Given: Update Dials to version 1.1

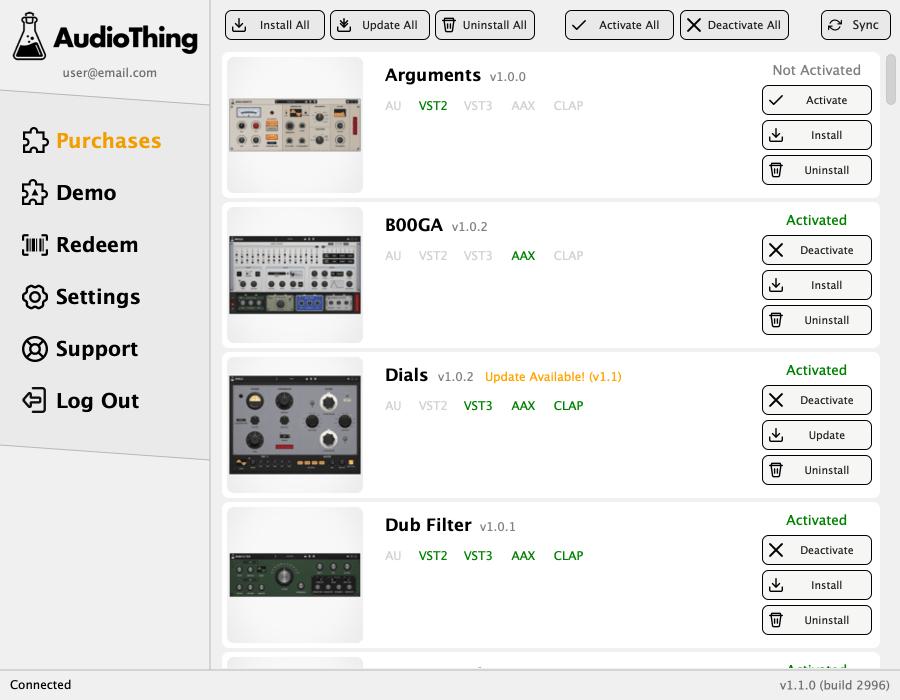Looking at the screenshot, I should 816,435.
